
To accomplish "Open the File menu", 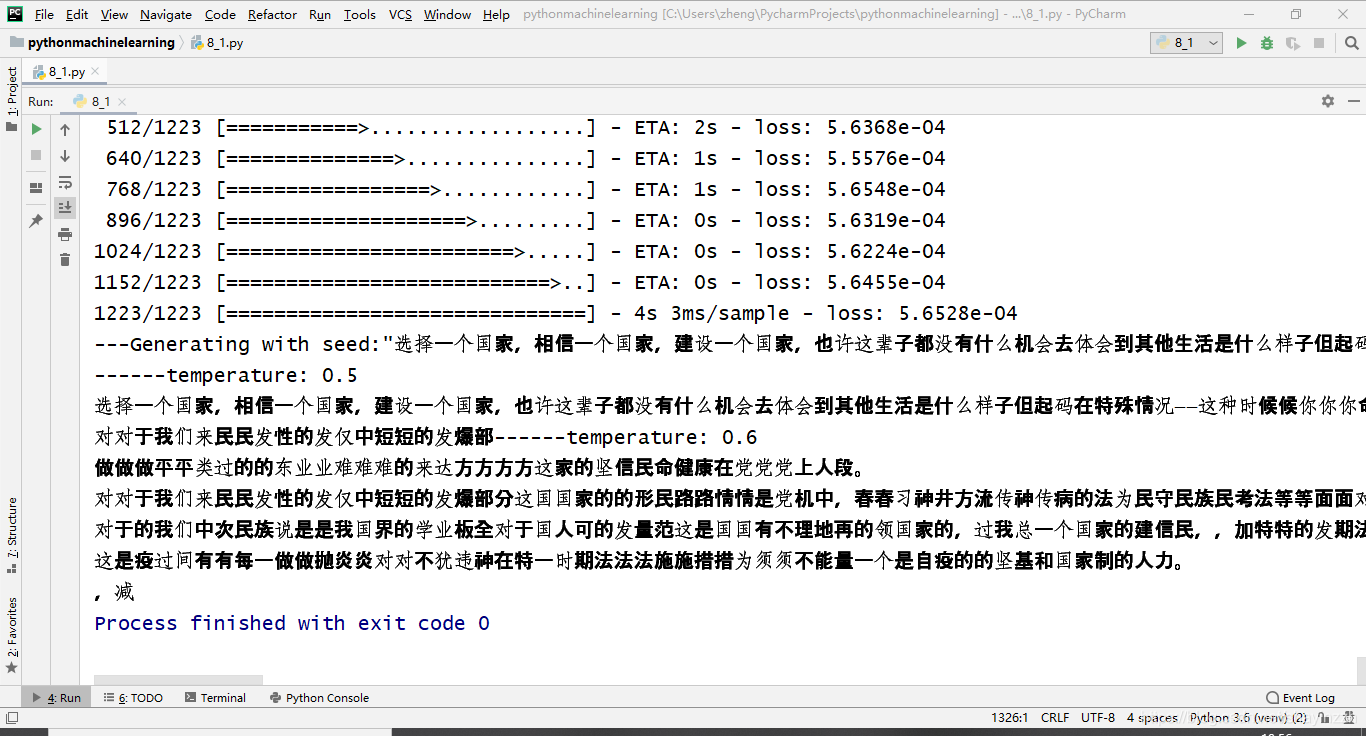I will pos(44,14).
